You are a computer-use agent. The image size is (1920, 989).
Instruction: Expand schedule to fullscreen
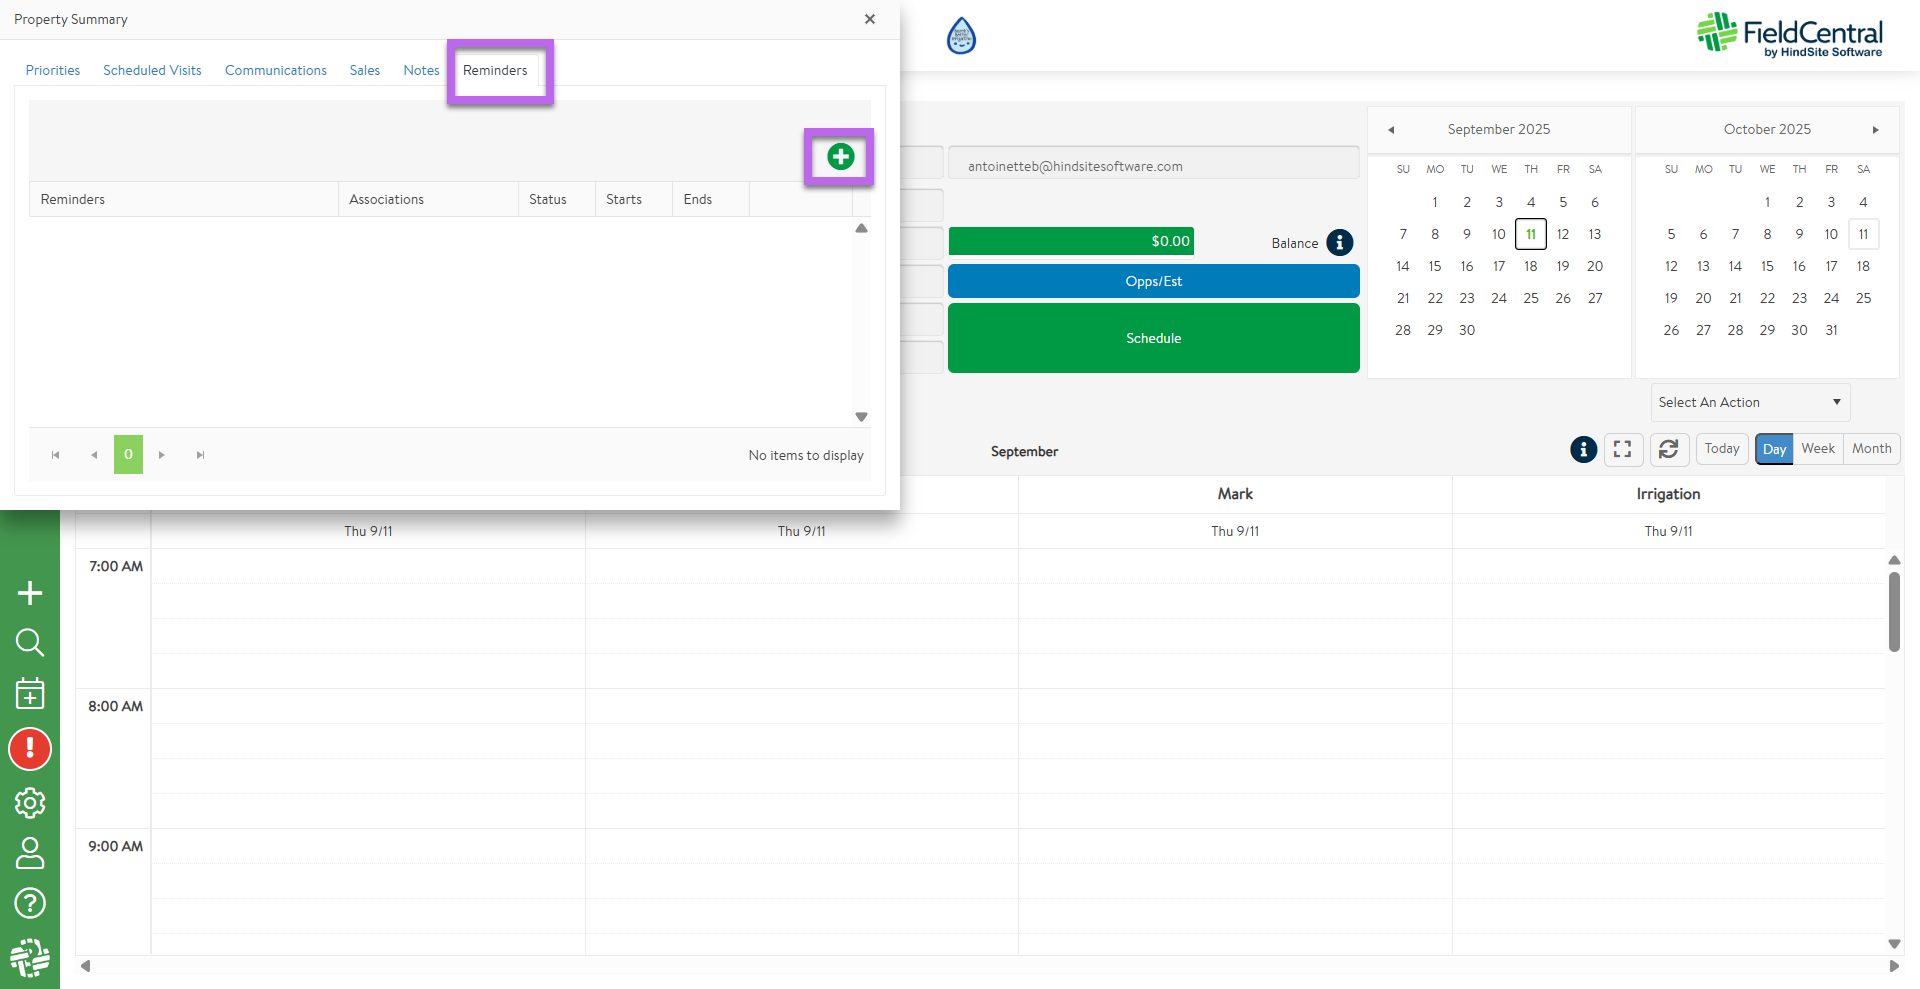coord(1622,450)
